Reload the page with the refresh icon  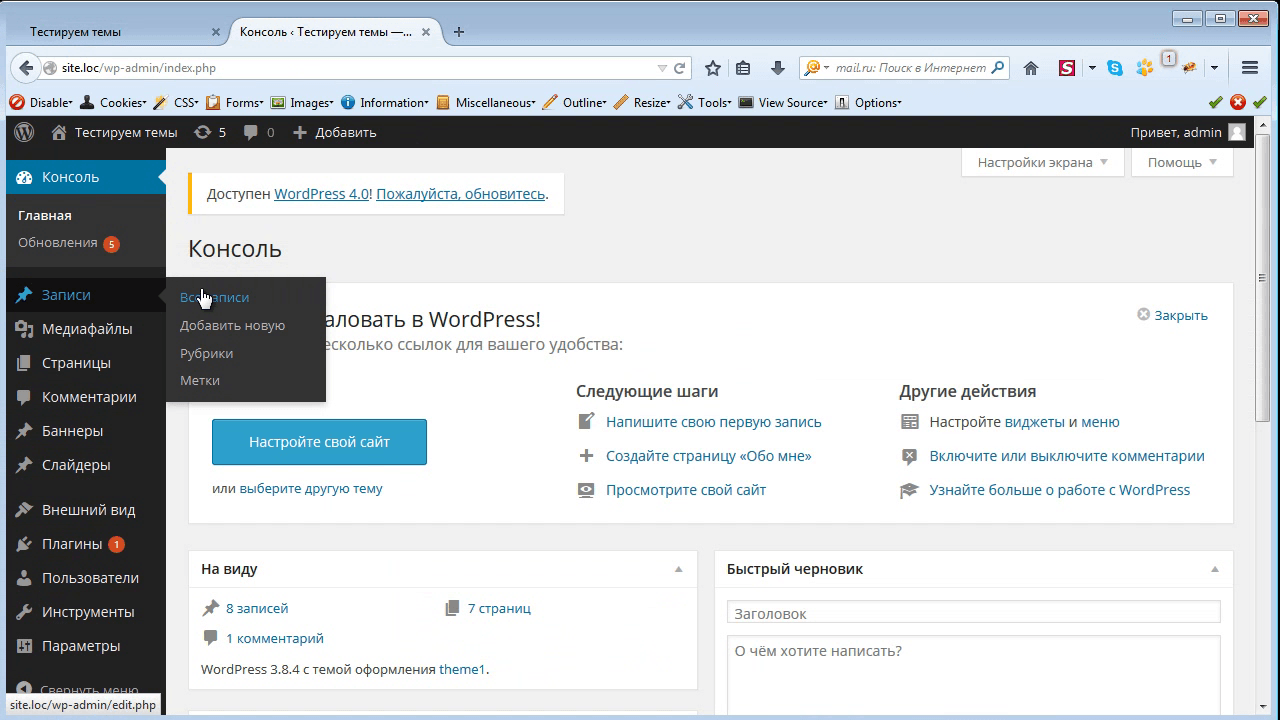click(x=679, y=68)
